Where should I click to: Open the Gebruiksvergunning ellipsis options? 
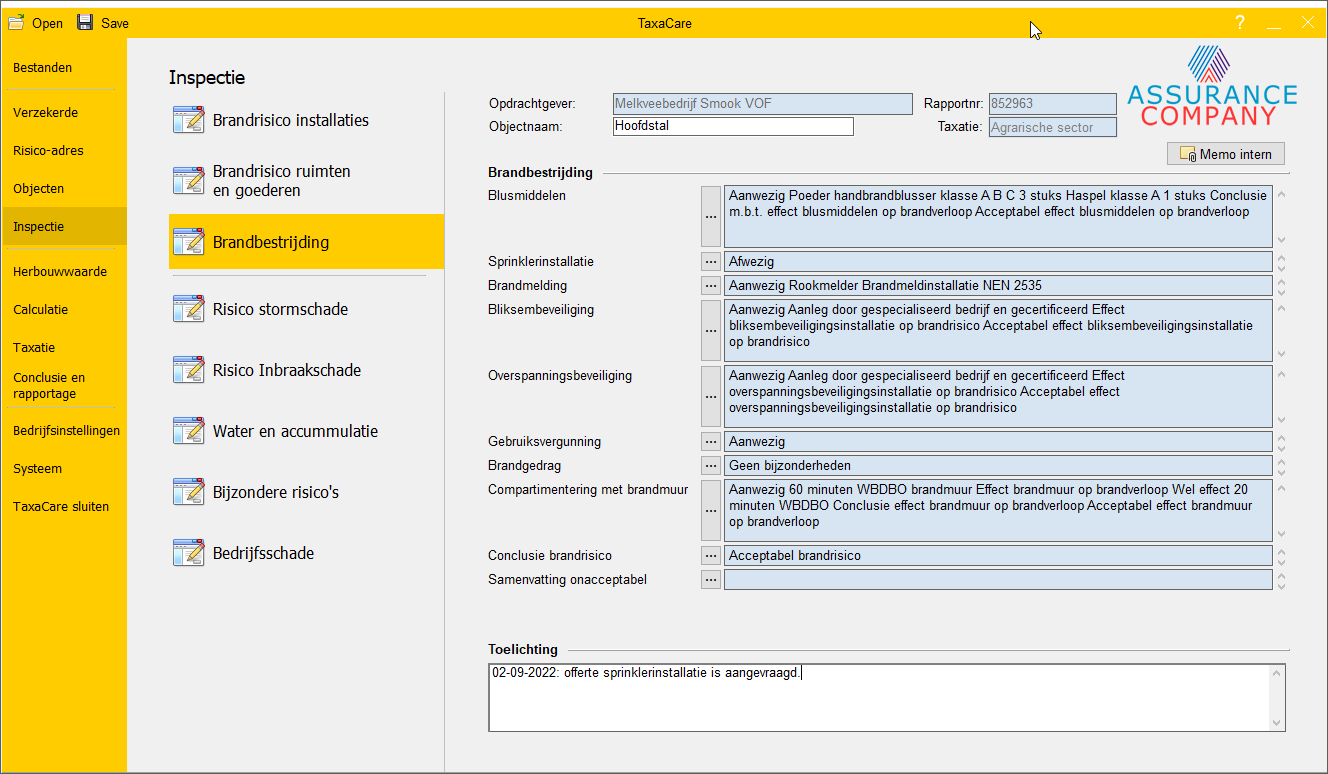(711, 441)
